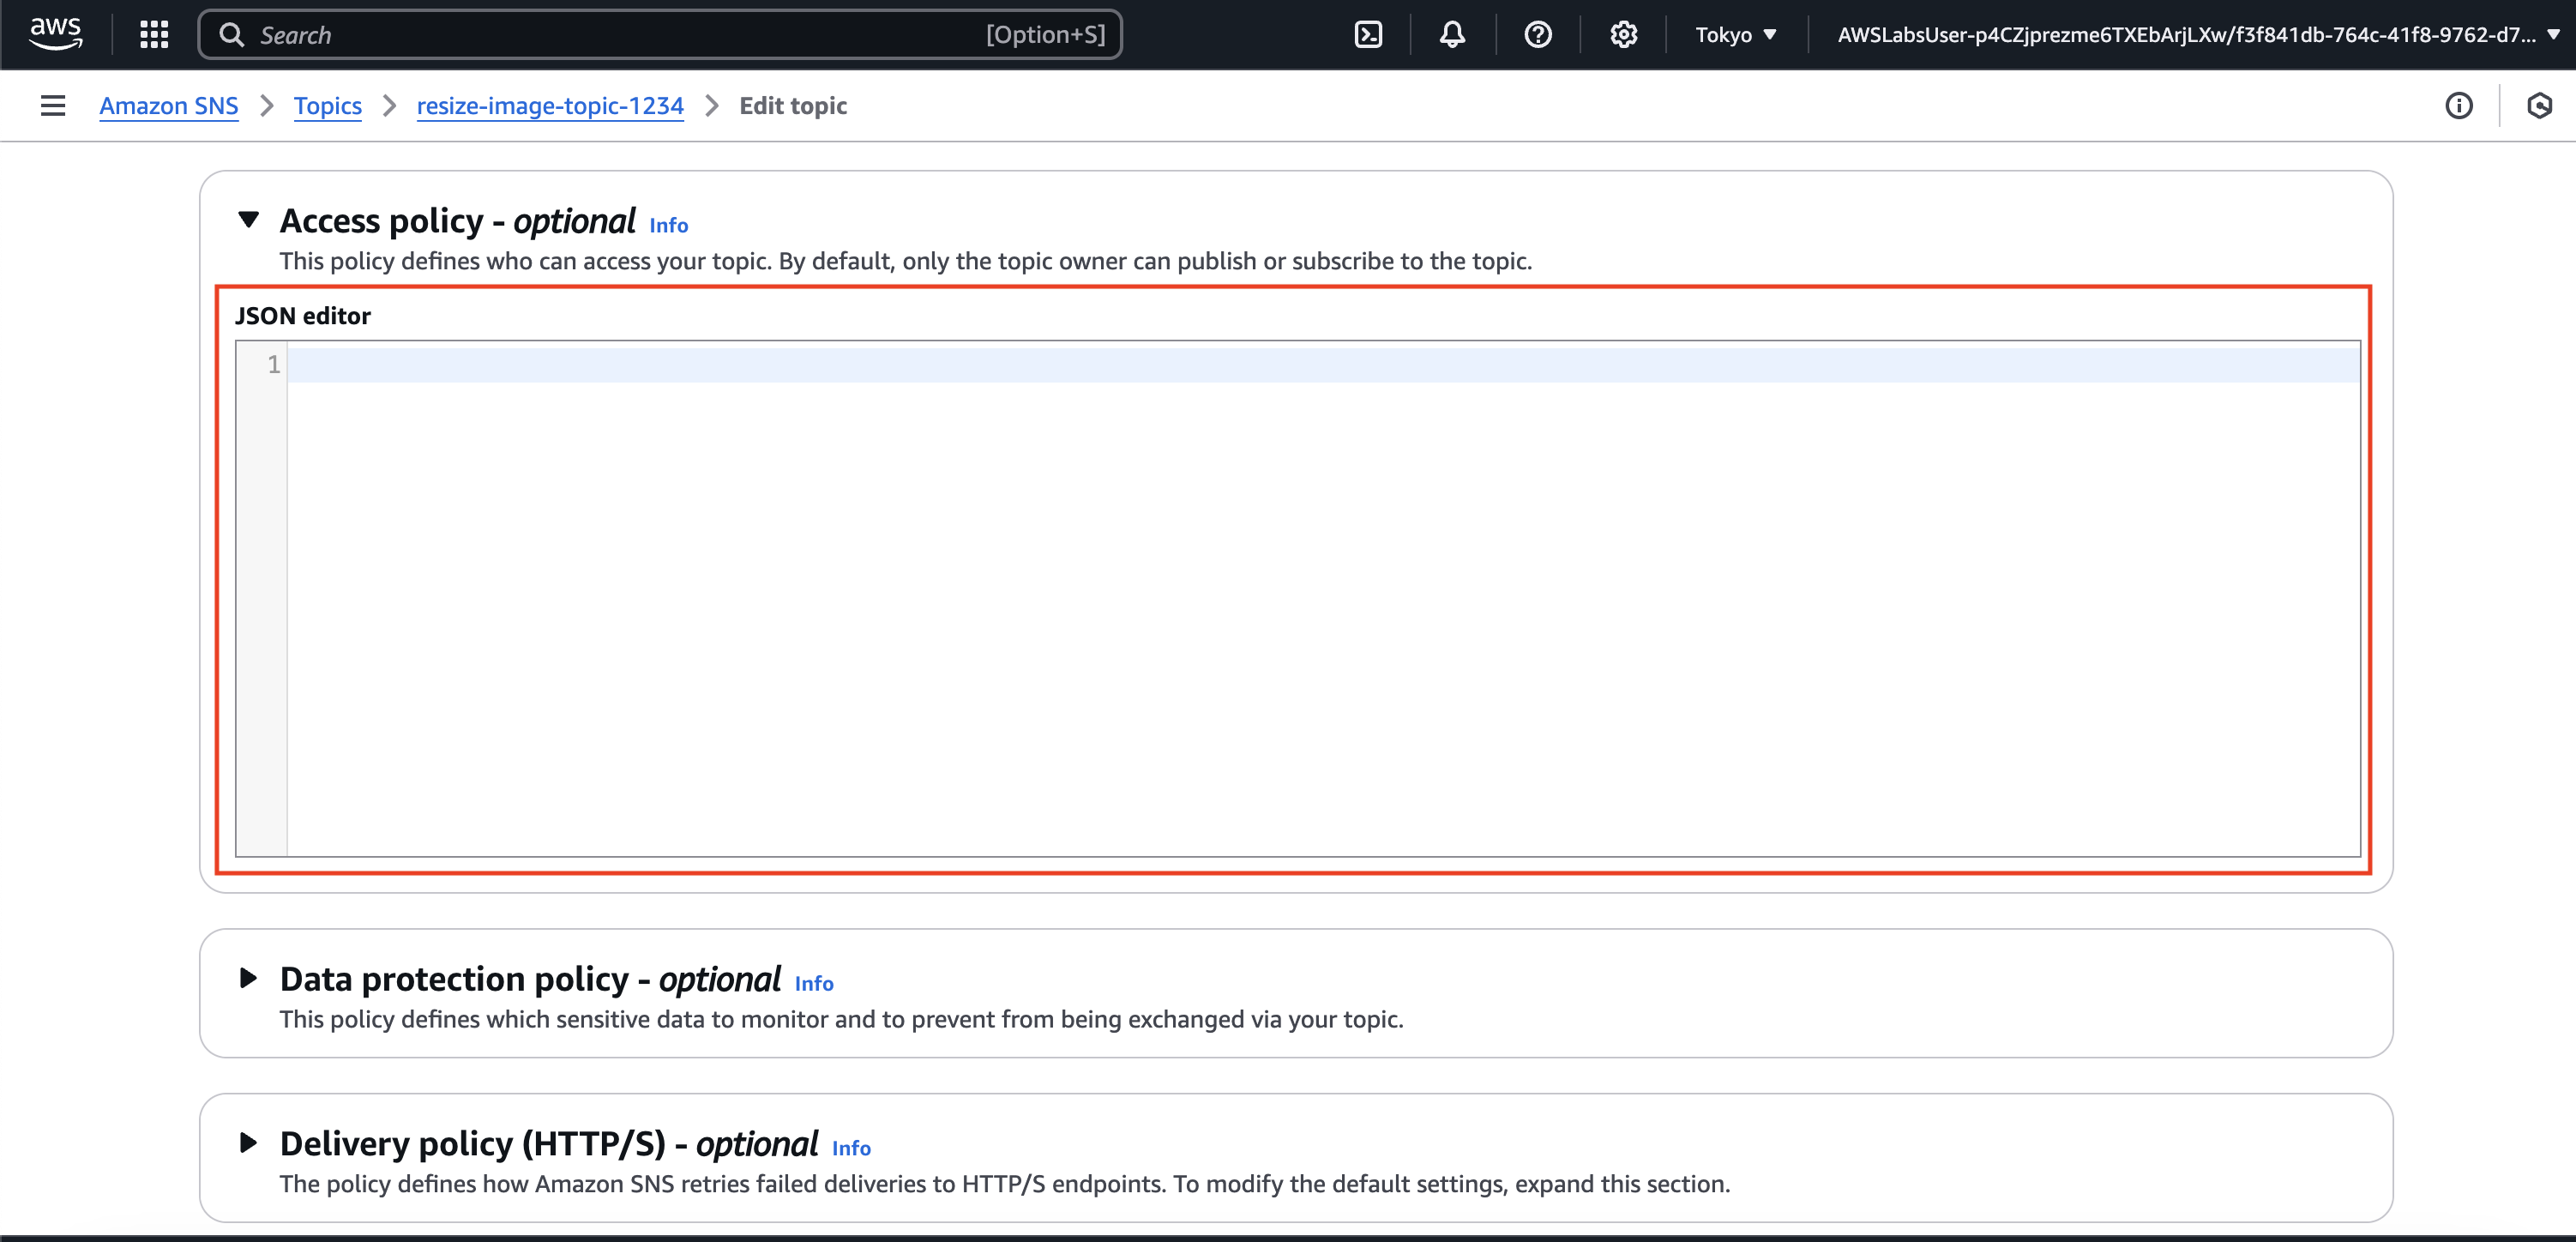The image size is (2576, 1242).
Task: Go to Topics breadcrumb link
Action: click(328, 106)
